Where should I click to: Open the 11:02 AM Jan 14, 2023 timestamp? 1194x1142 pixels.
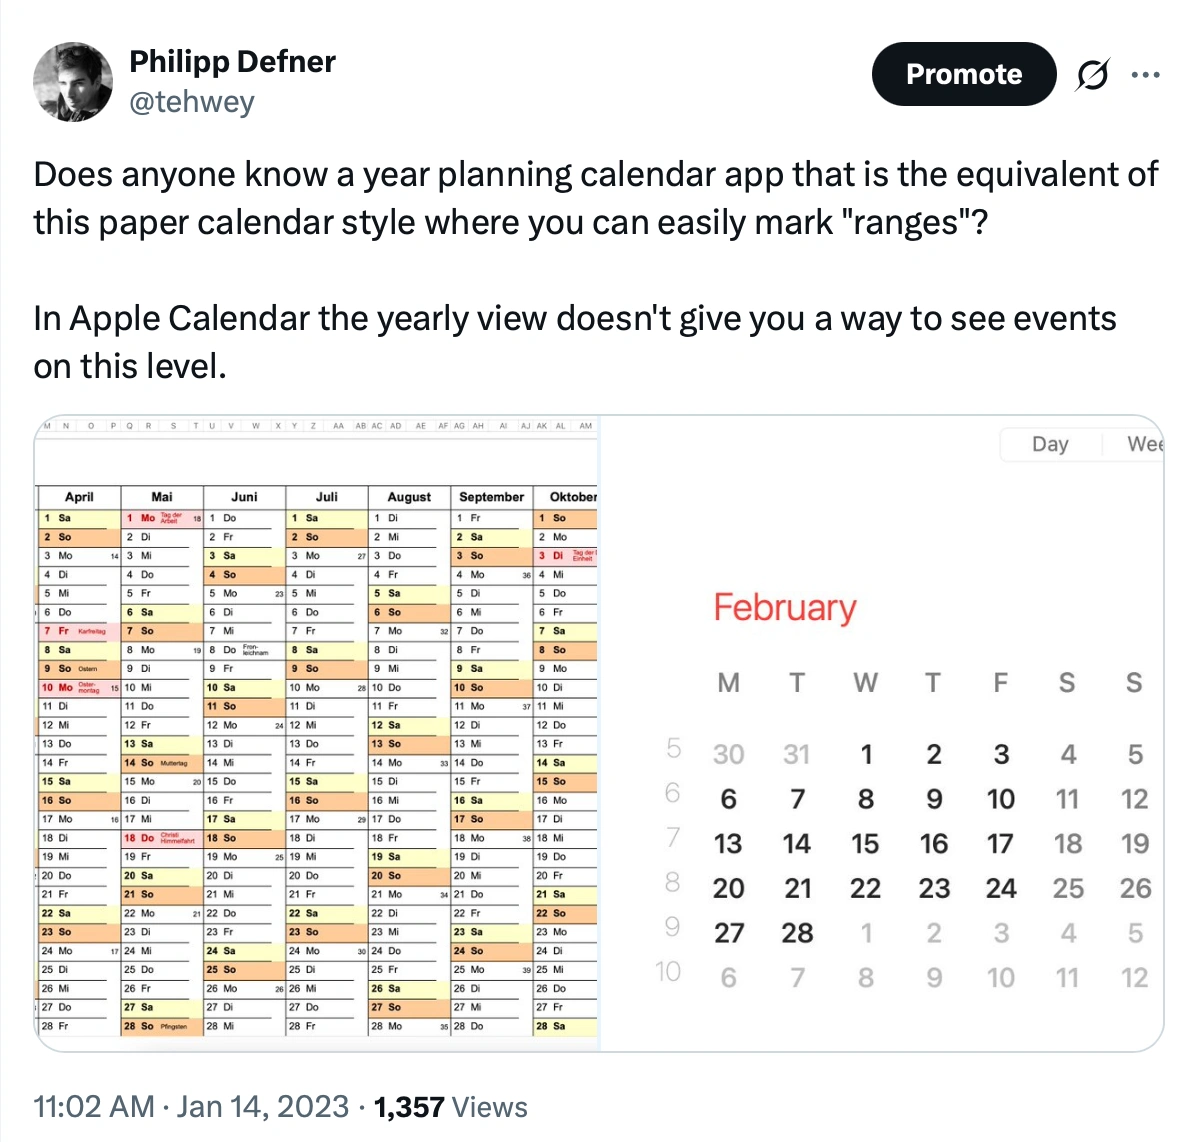coord(191,1107)
